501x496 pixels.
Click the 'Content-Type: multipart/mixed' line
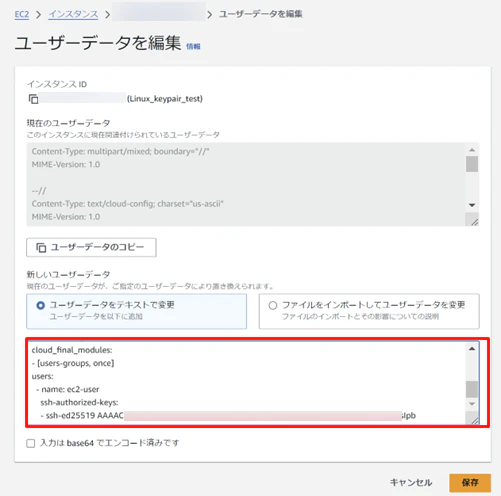pos(121,152)
